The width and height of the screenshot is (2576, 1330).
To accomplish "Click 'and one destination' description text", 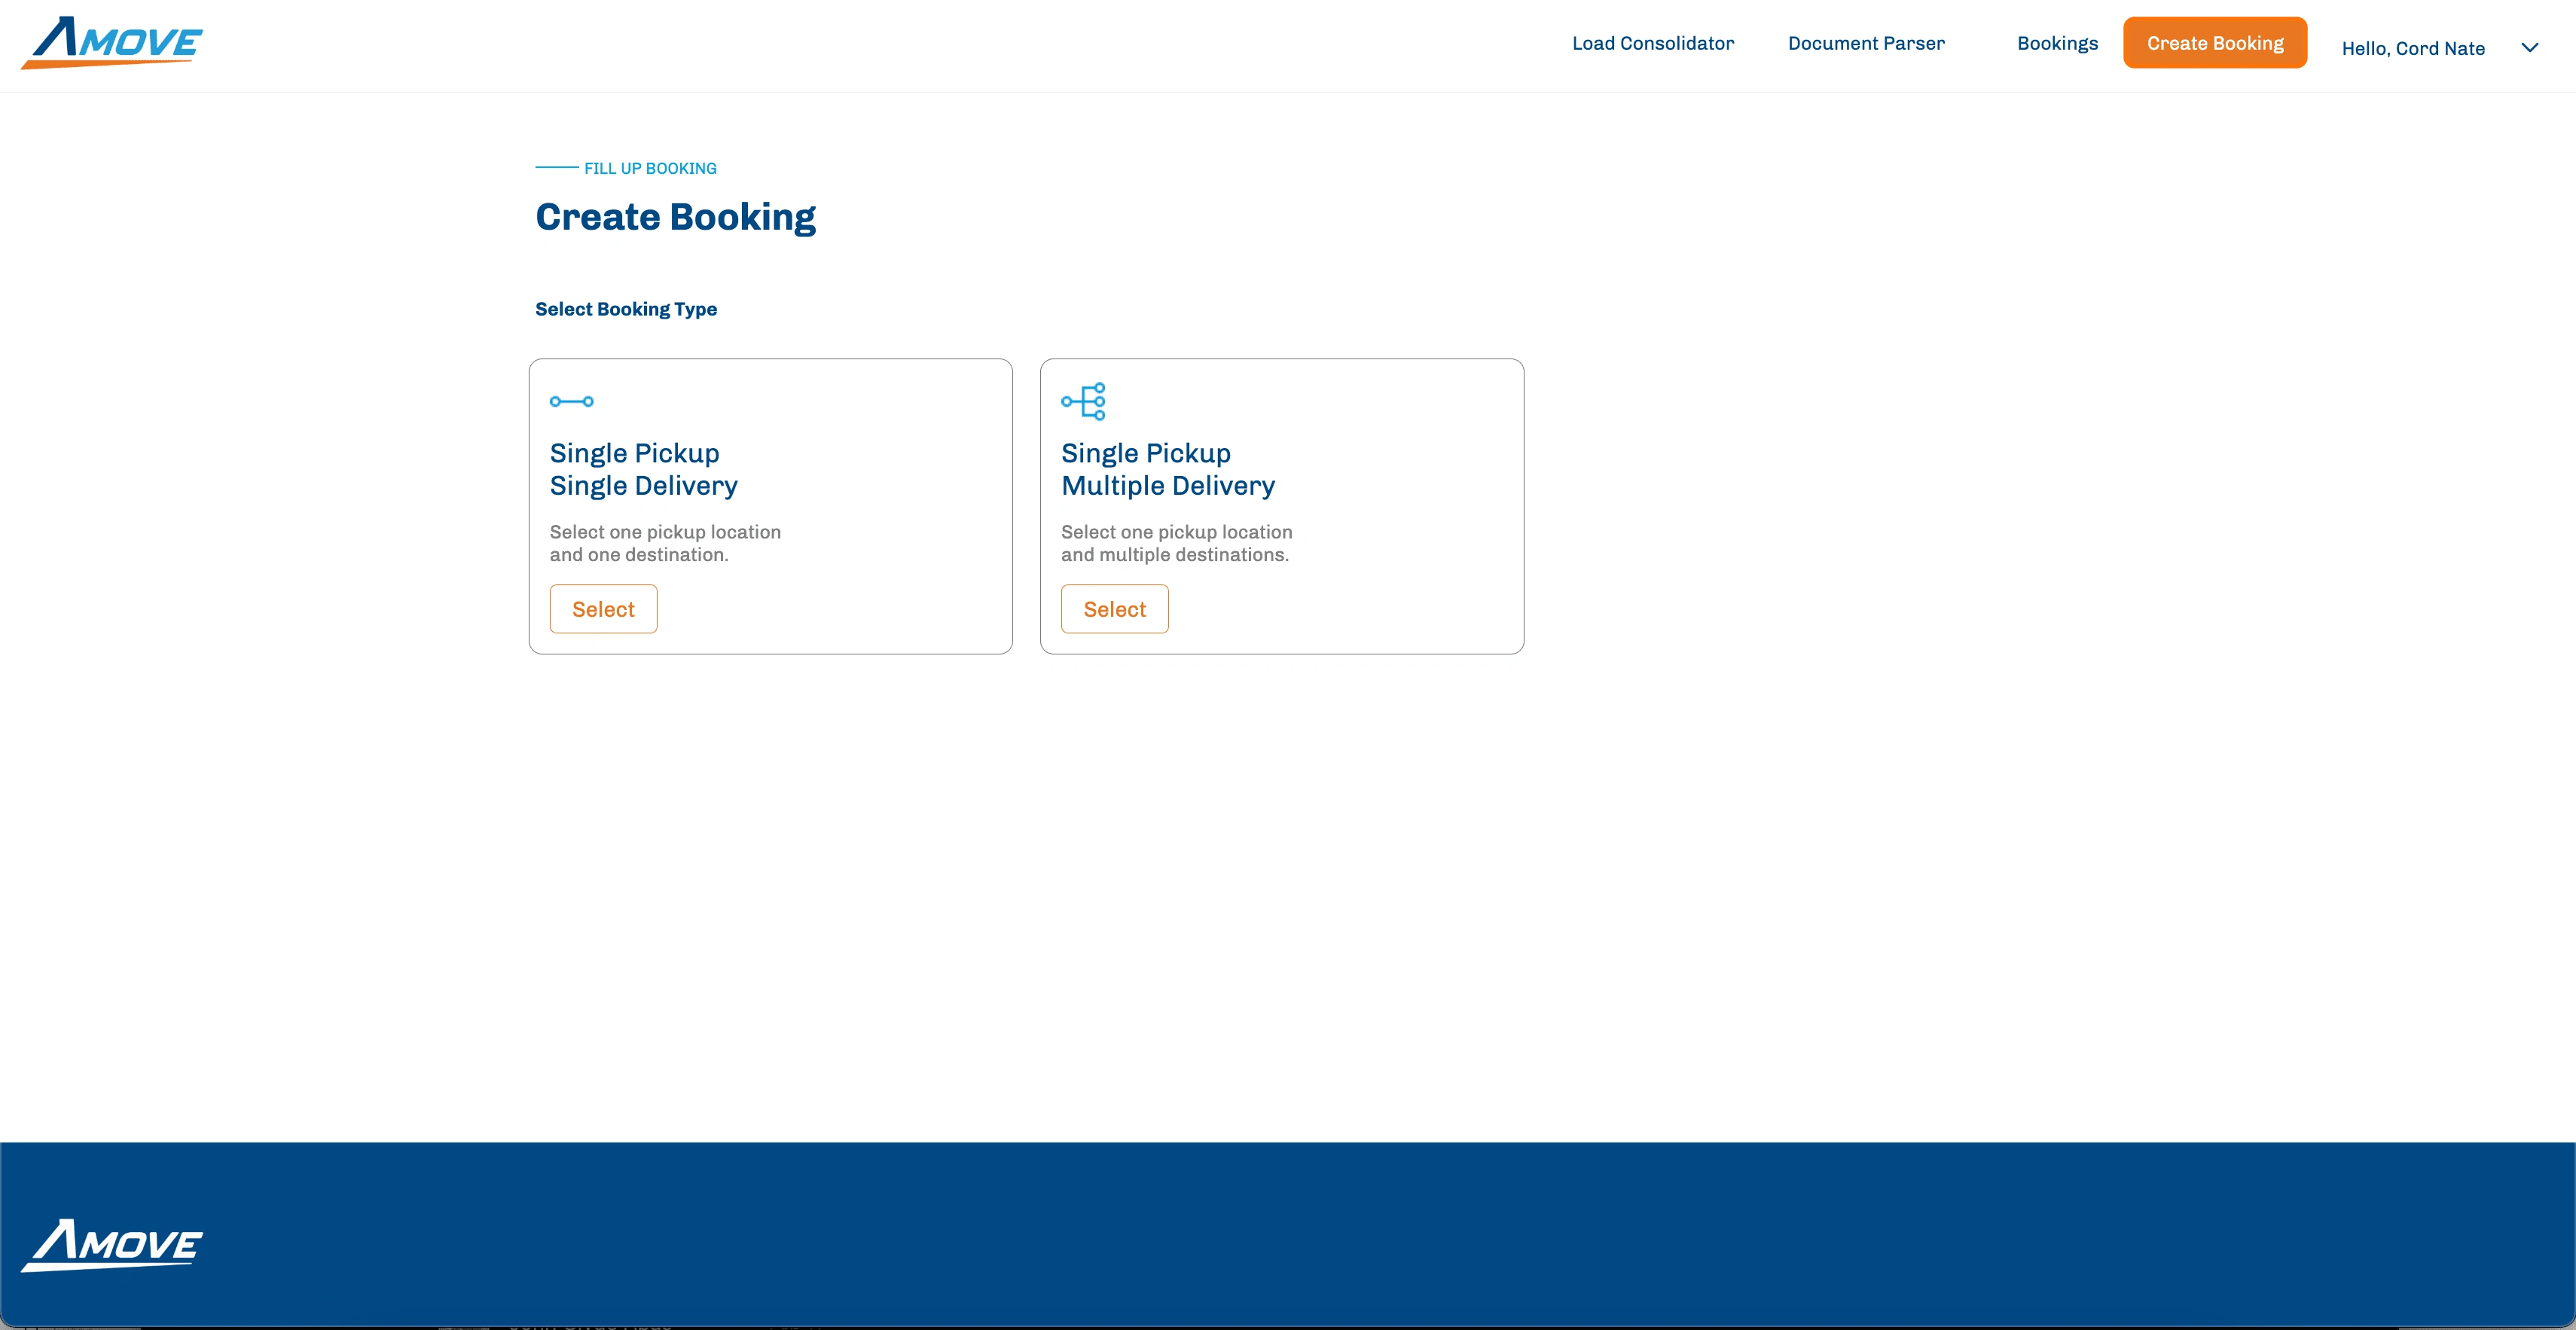I will click(638, 555).
